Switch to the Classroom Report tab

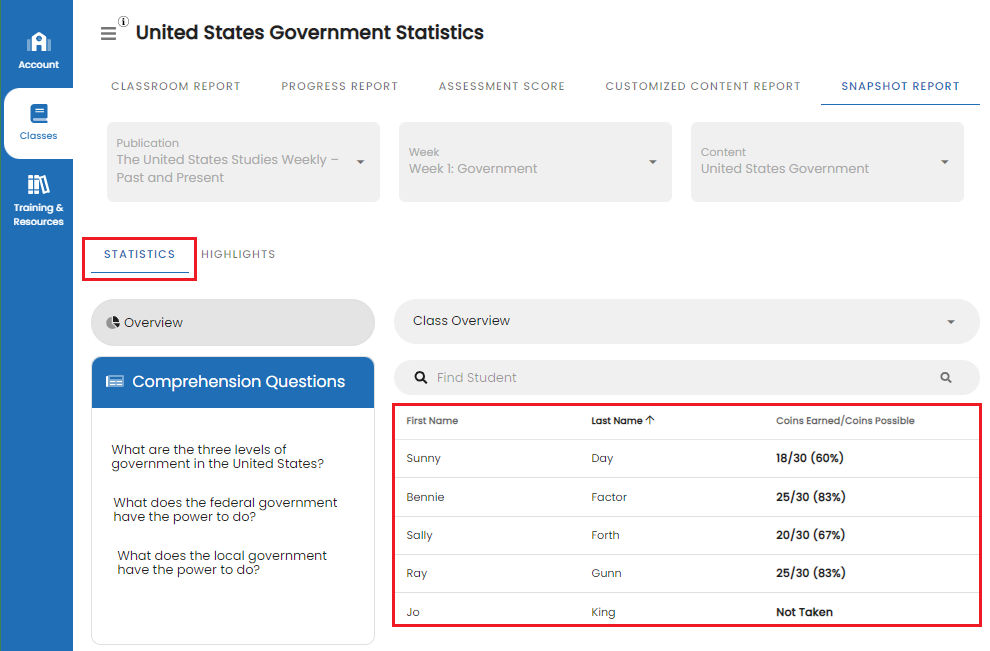pyautogui.click(x=176, y=87)
